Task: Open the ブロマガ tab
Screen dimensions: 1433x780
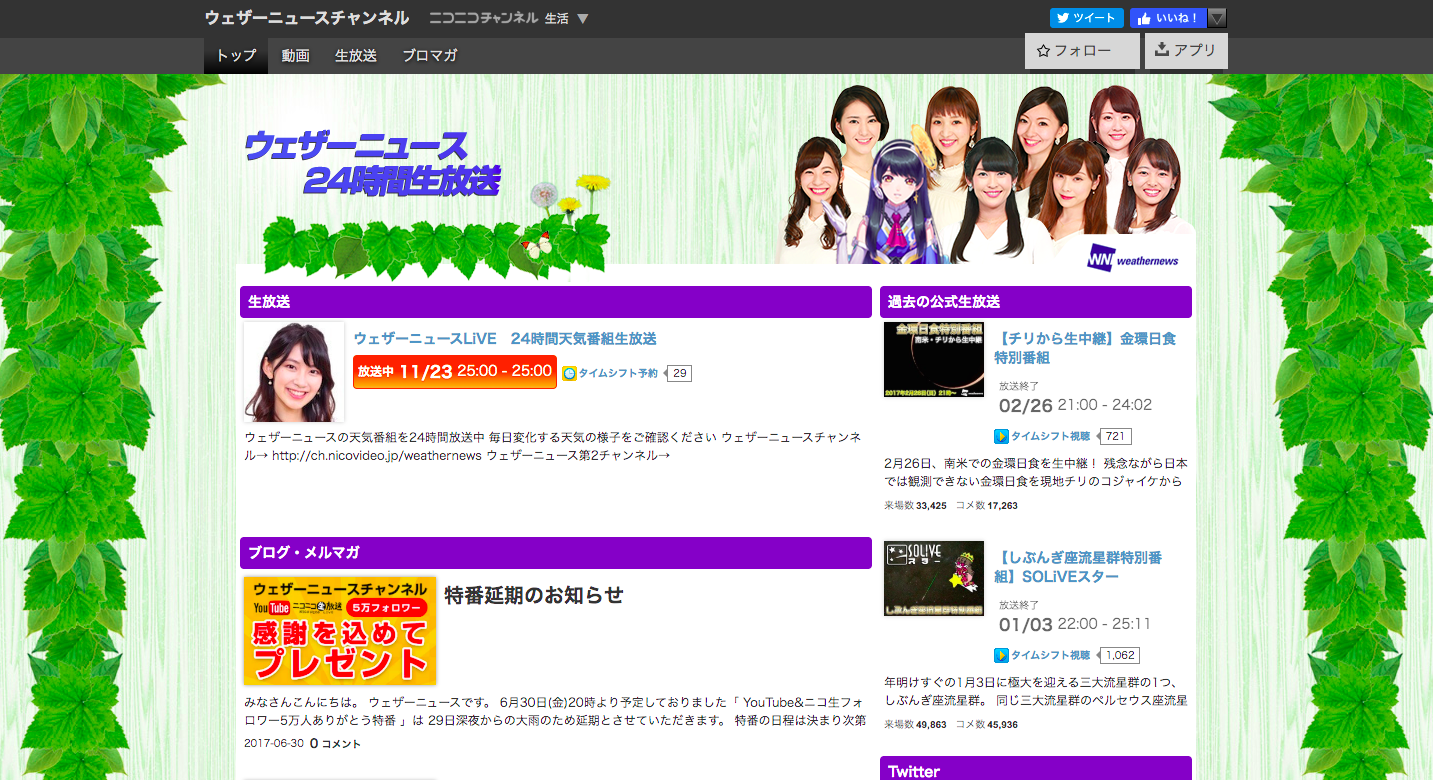Action: tap(430, 56)
